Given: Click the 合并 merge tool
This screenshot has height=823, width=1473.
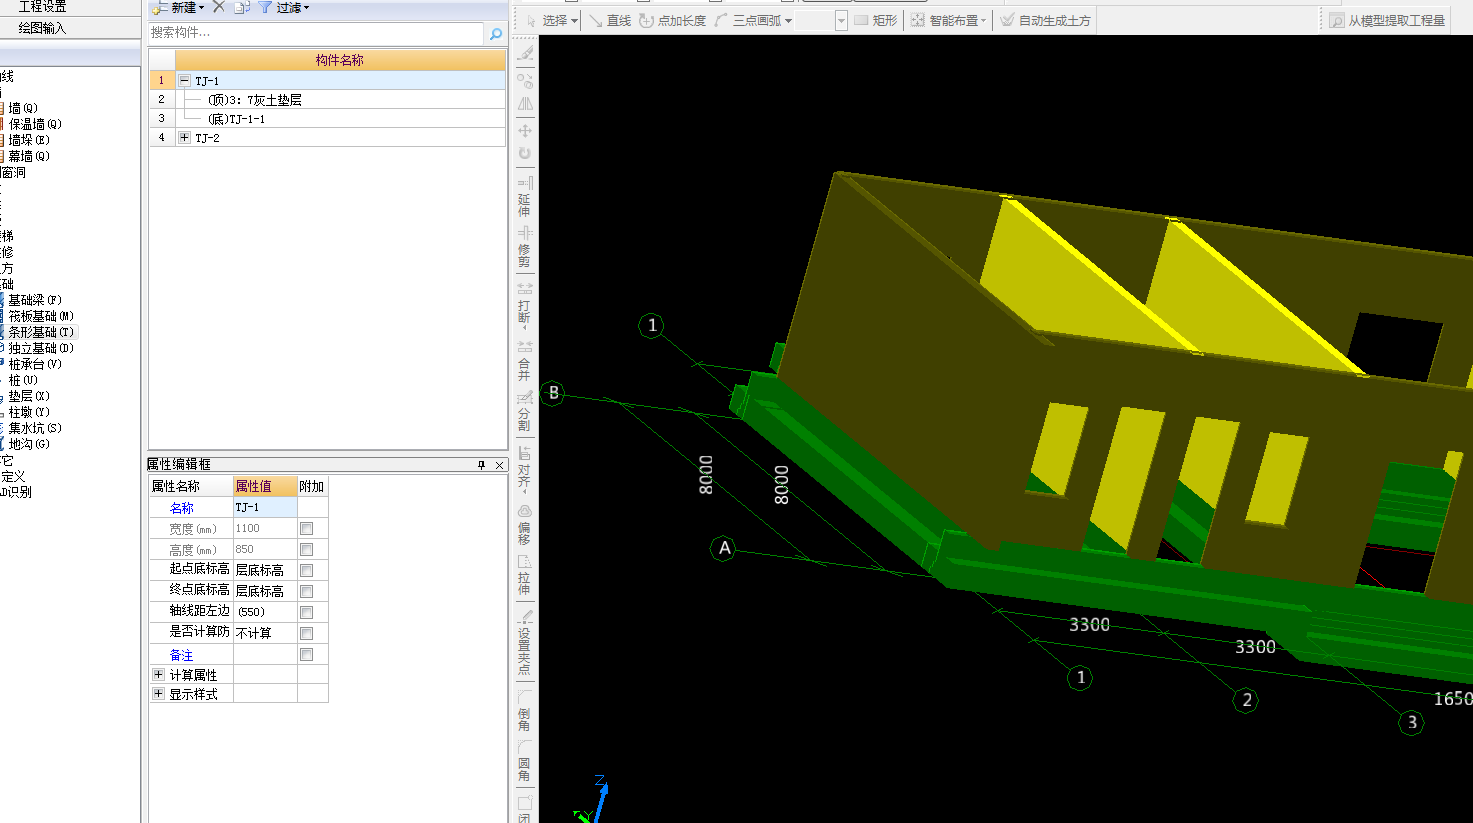Looking at the screenshot, I should point(525,361).
